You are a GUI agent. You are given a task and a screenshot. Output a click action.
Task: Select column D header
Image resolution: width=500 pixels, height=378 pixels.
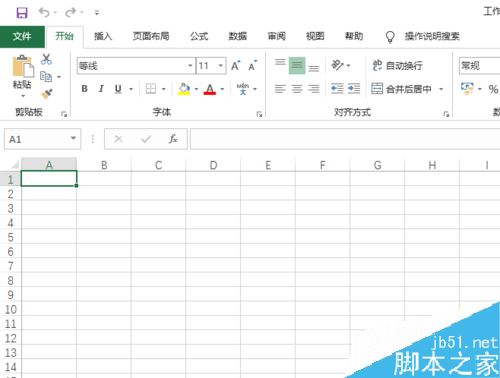click(x=213, y=165)
